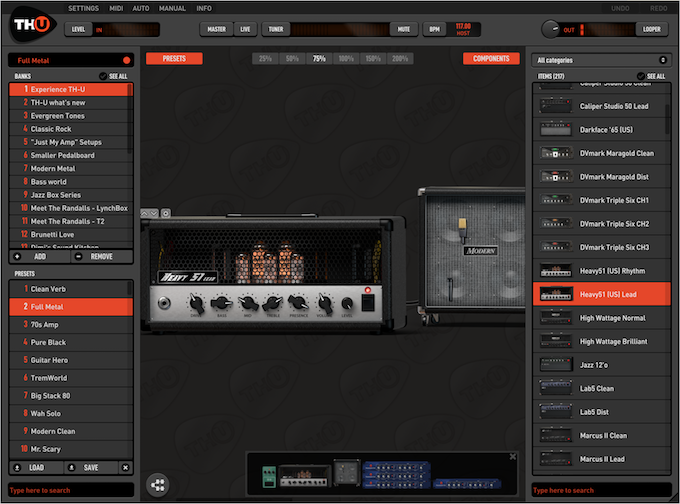Select the Modern Metal bank

71,168
